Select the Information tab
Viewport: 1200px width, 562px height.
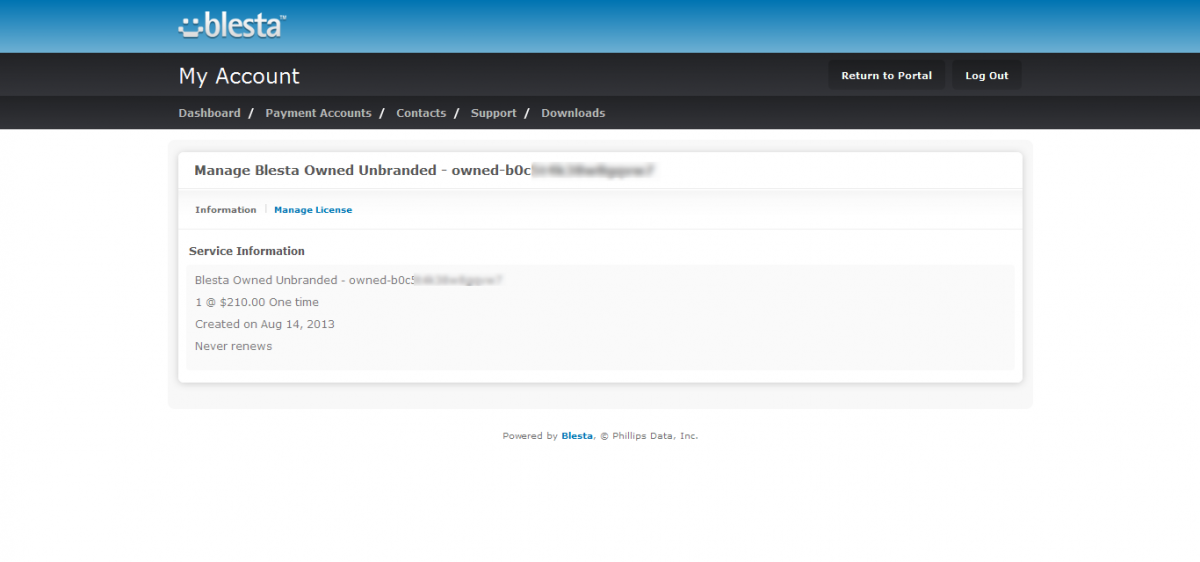tap(225, 210)
